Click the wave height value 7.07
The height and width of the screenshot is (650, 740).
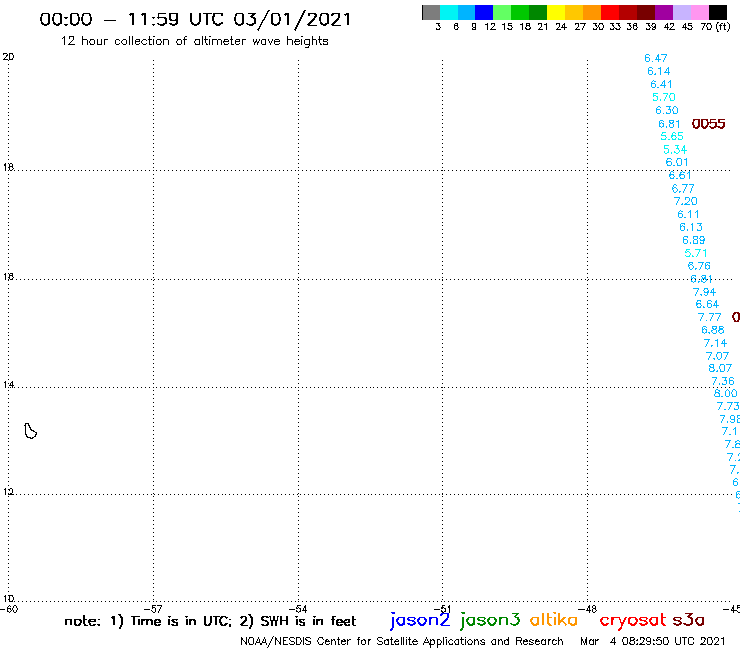pos(717,356)
